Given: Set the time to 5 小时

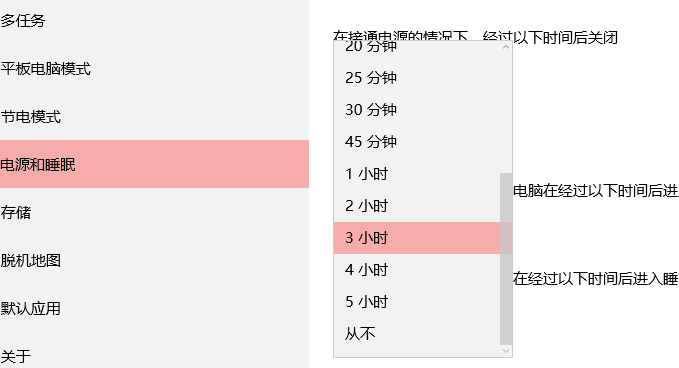Looking at the screenshot, I should click(x=417, y=302).
